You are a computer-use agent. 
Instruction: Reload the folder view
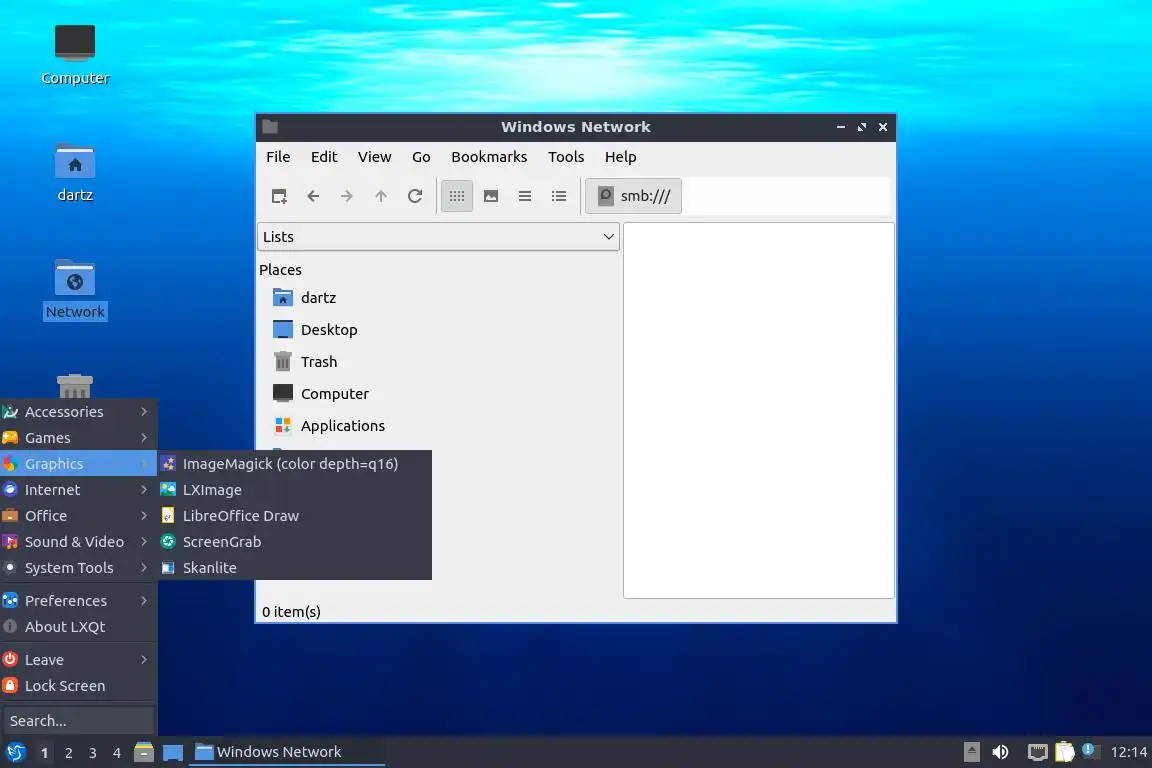pos(415,196)
